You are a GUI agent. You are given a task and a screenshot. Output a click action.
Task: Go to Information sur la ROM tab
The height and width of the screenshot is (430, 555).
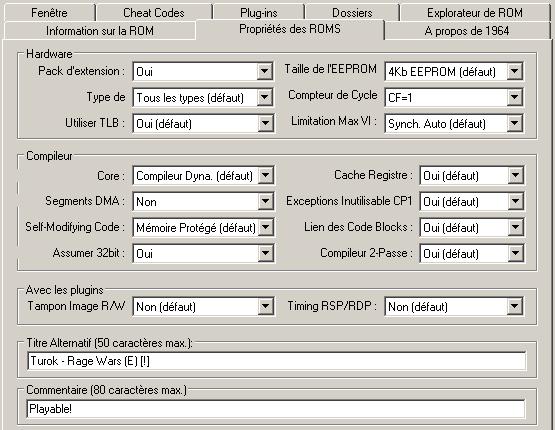(x=100, y=30)
